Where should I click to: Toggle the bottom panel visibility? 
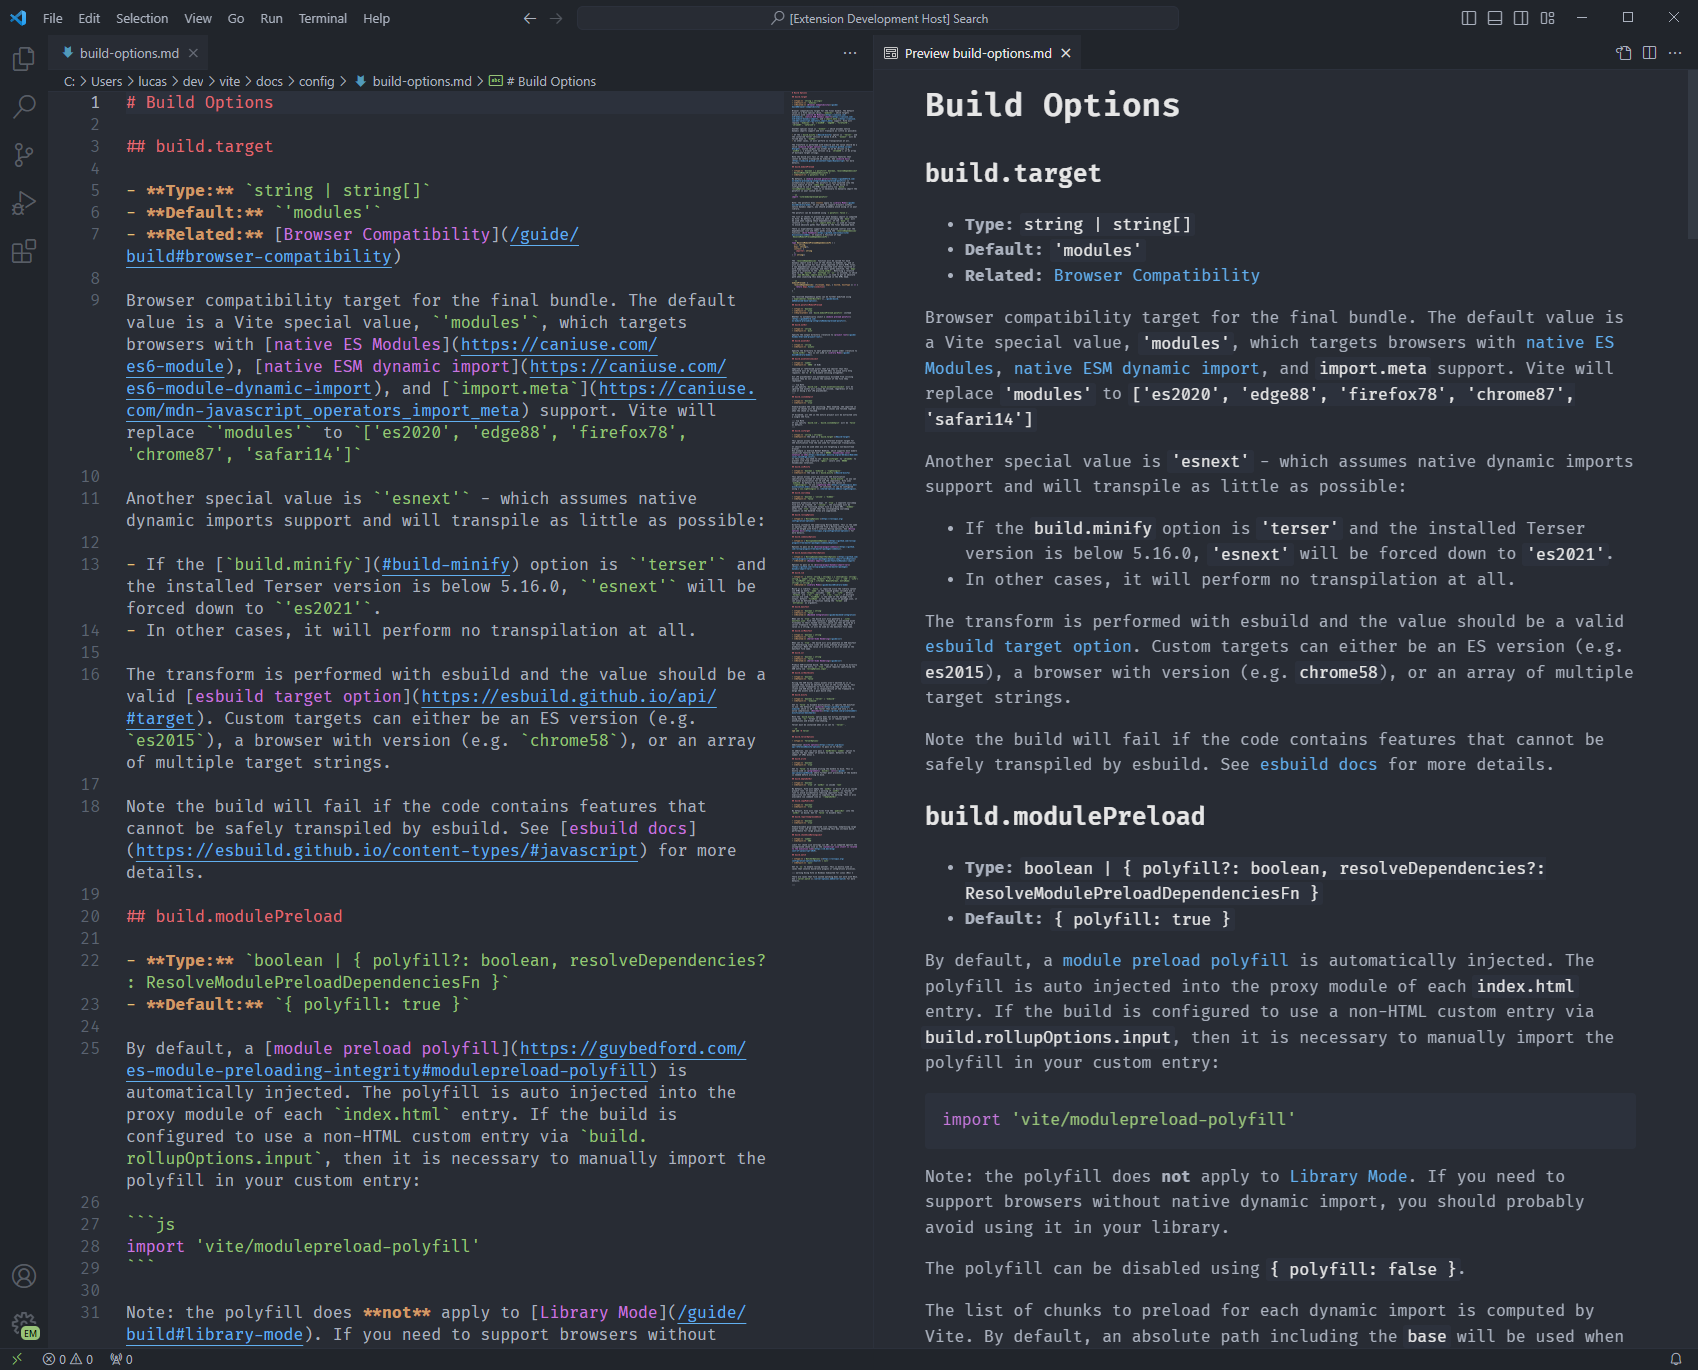[x=1495, y=18]
